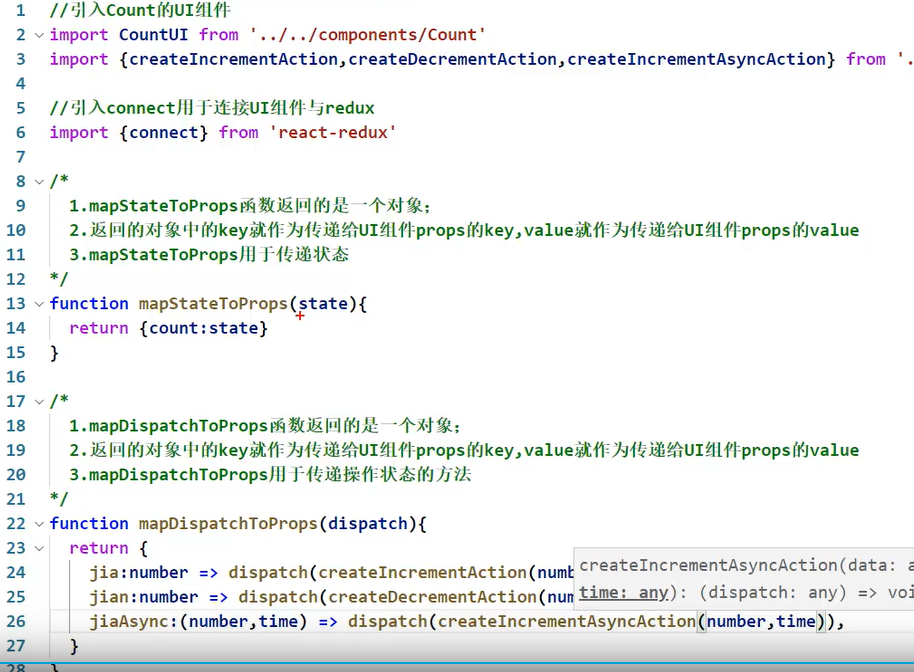Collapse the comment block starting line 8

[x=39, y=182]
